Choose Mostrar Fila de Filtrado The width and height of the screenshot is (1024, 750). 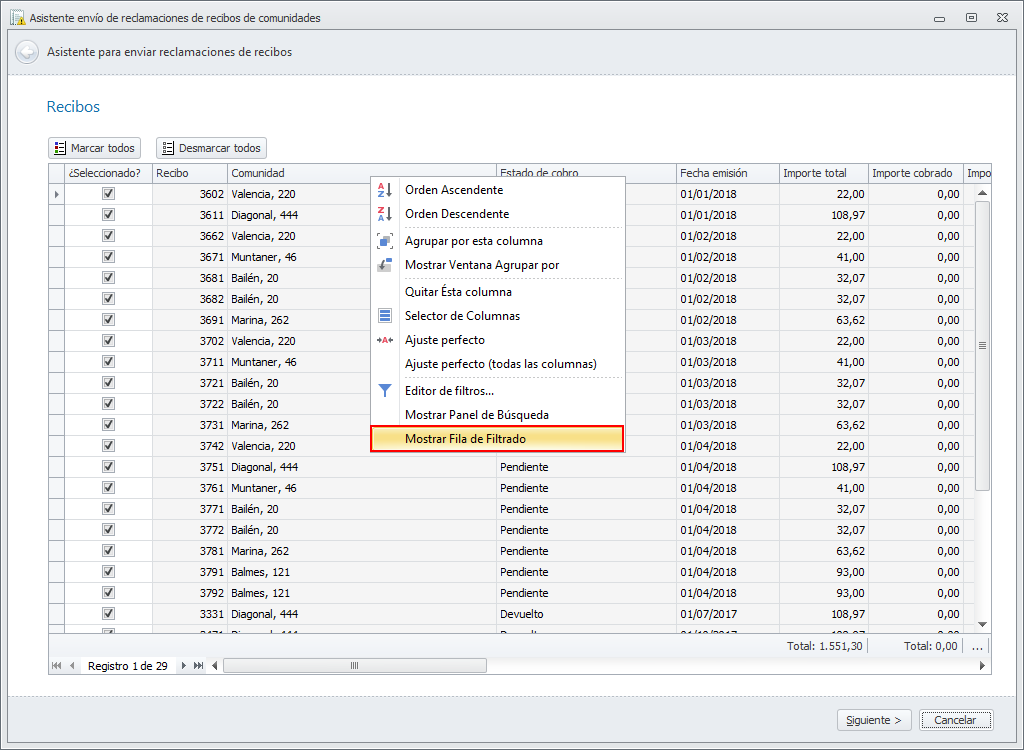click(498, 439)
